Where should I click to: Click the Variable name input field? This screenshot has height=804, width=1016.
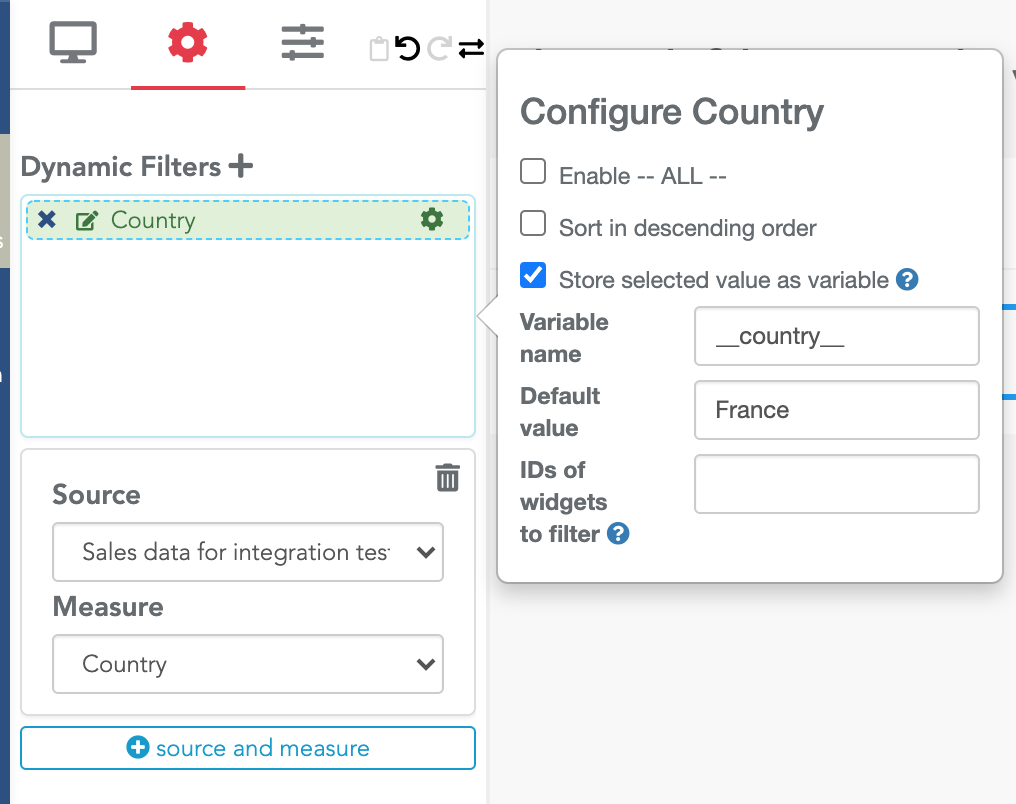pyautogui.click(x=836, y=336)
